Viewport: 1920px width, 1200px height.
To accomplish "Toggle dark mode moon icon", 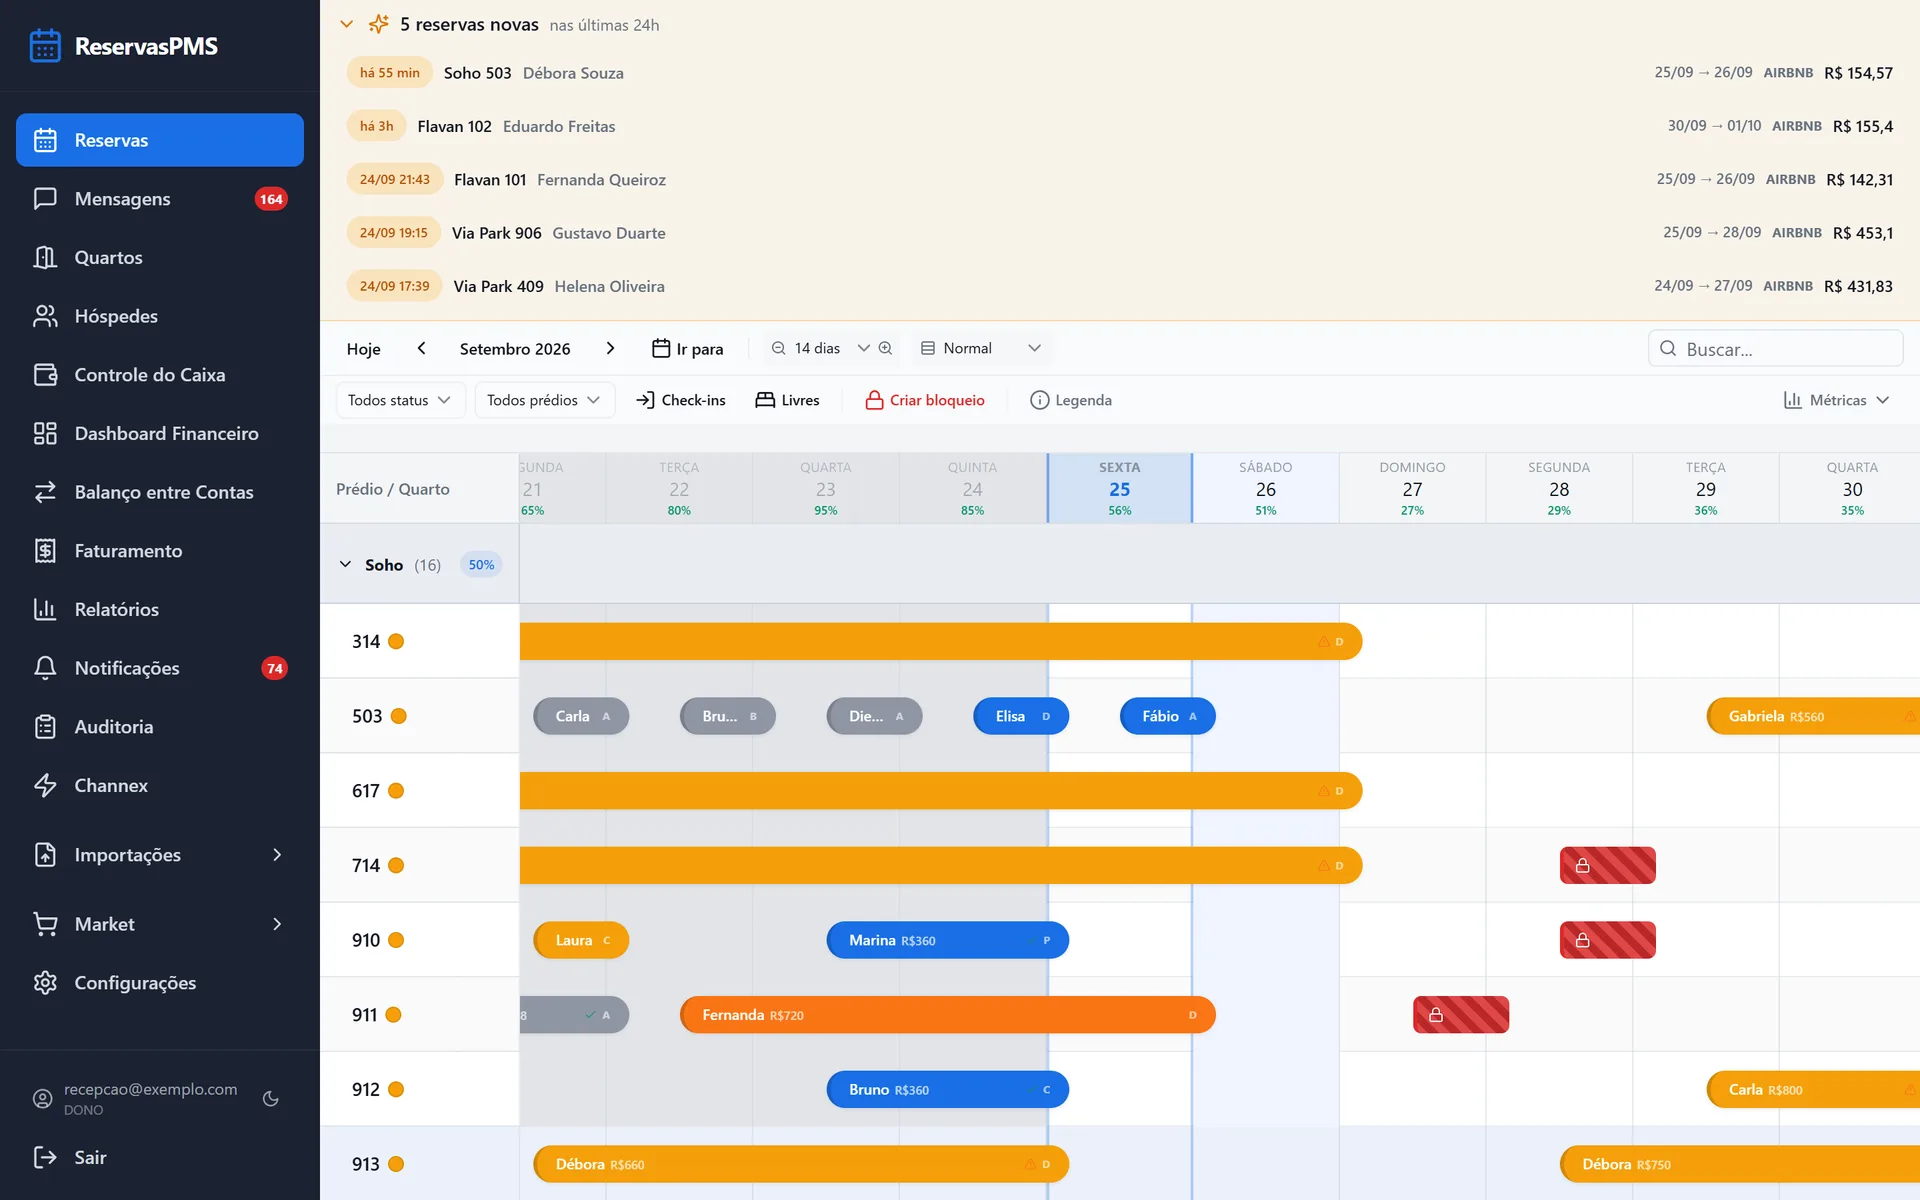I will point(270,1098).
